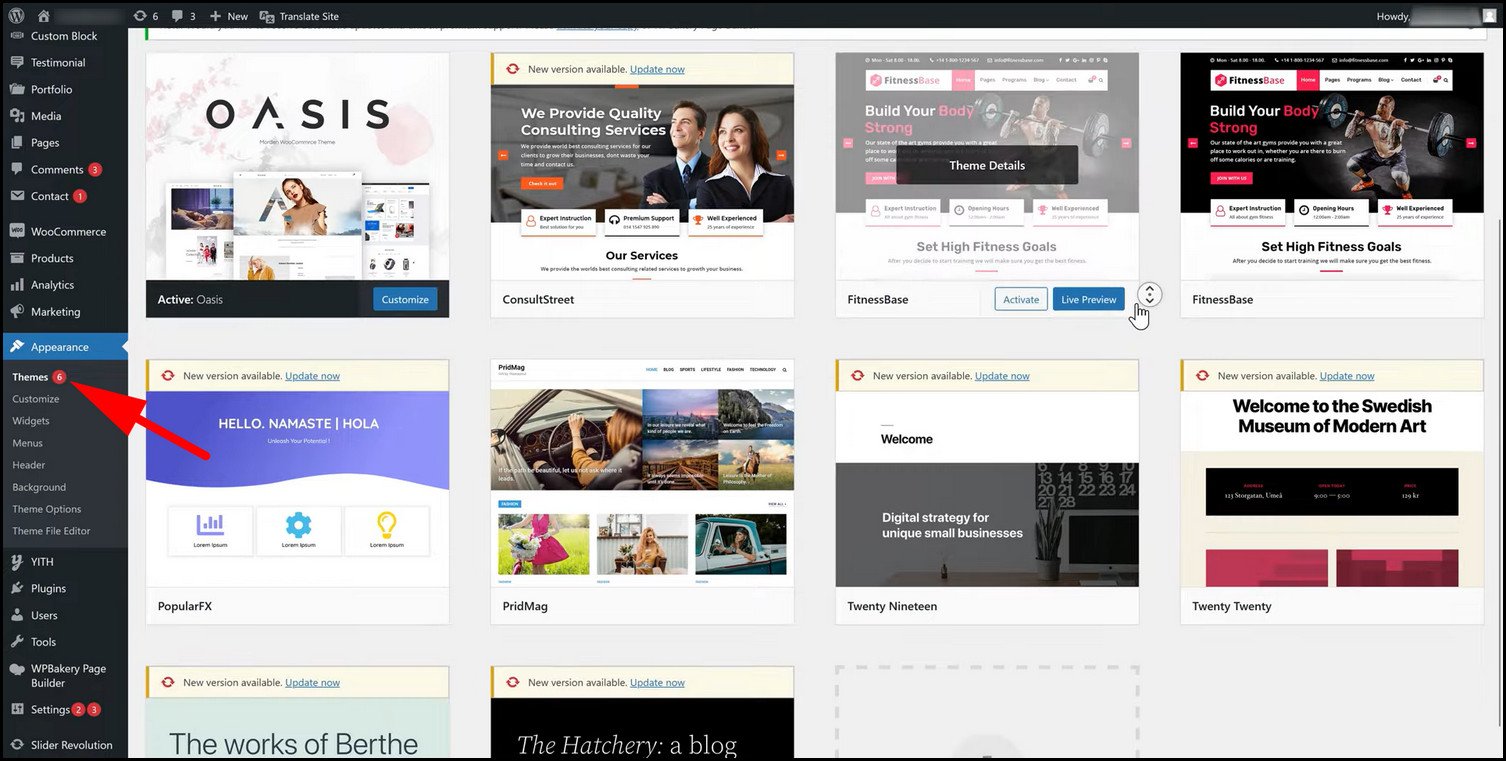Open the site home icon
Screen dimensions: 1506x761
43,16
